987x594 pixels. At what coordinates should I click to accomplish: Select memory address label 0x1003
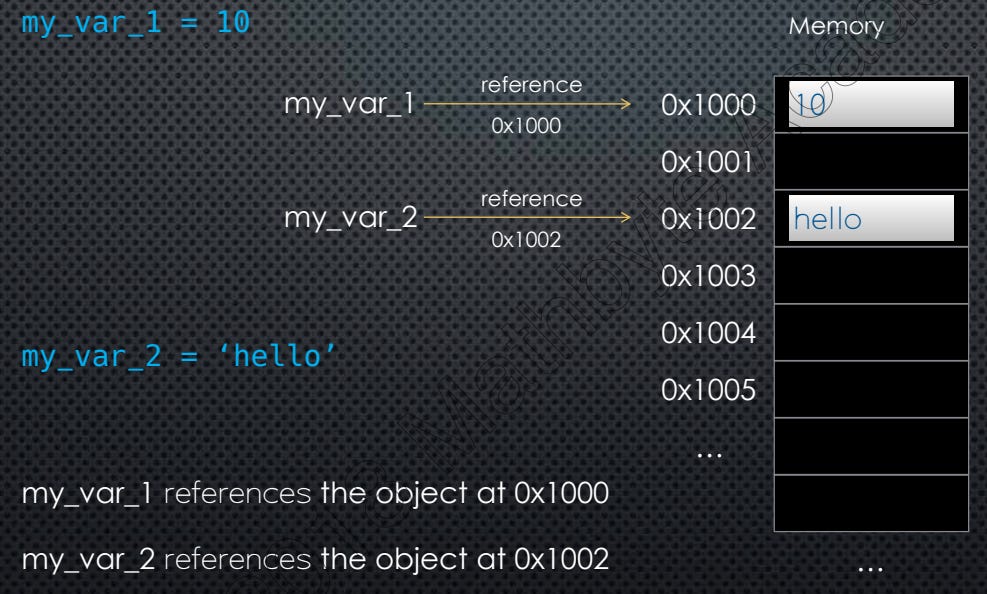tap(708, 276)
